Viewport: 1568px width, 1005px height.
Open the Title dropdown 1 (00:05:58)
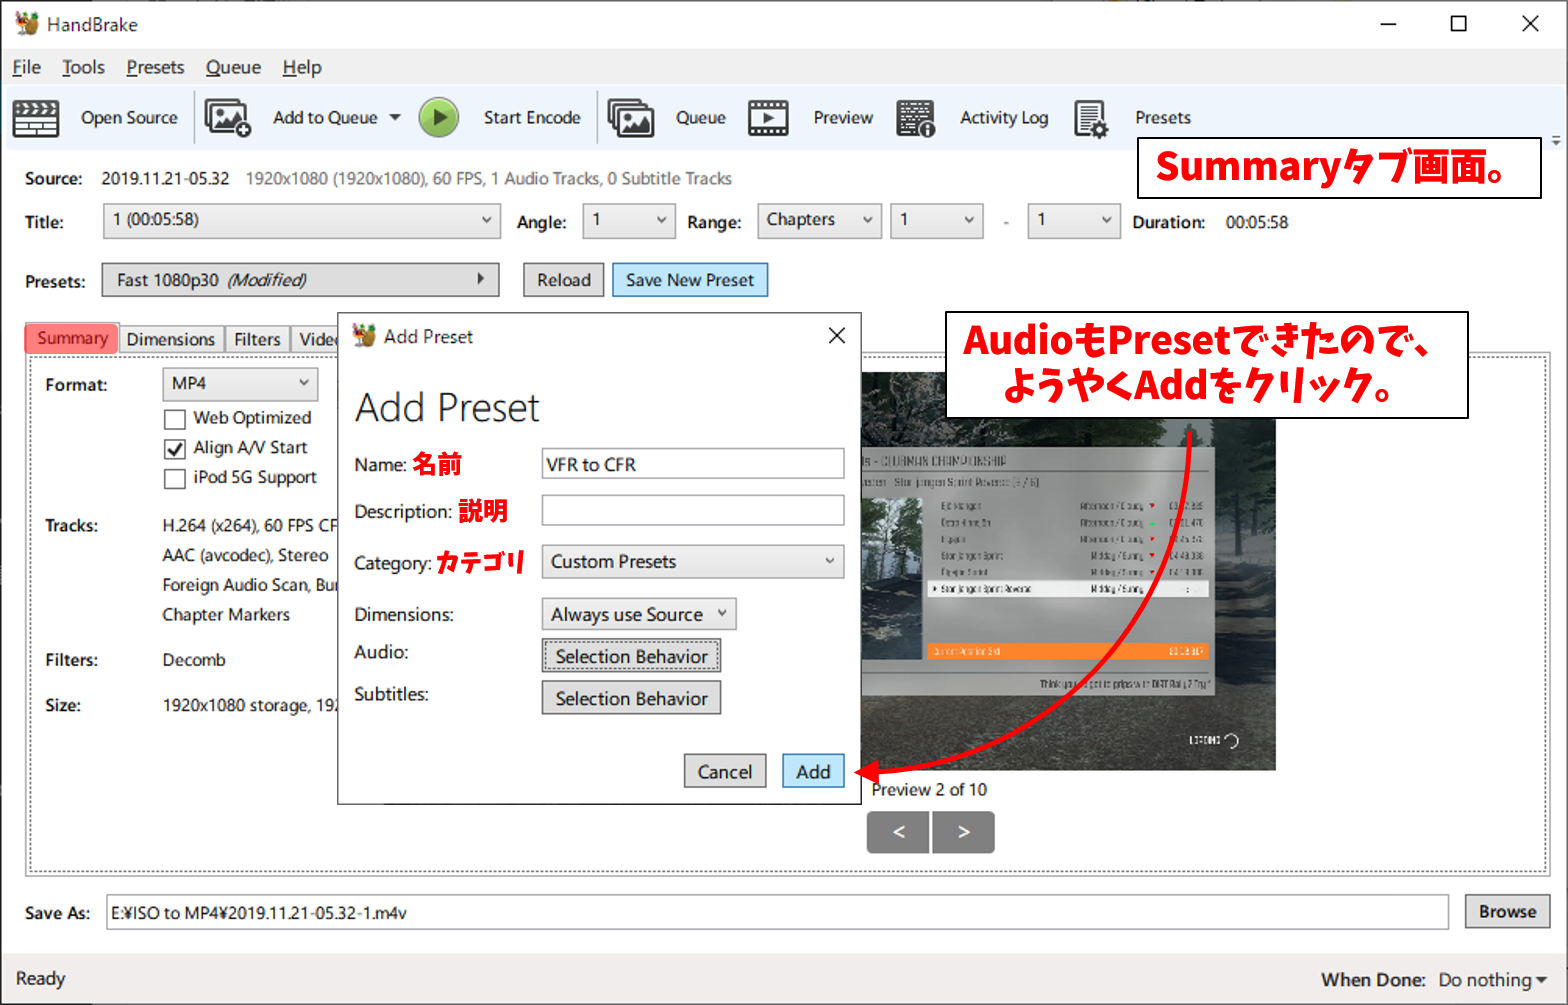(x=301, y=221)
